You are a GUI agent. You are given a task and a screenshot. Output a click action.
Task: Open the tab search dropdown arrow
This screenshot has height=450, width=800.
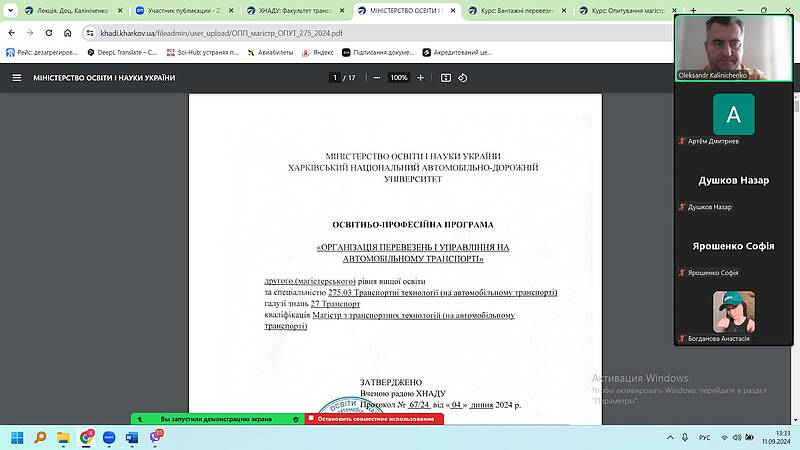tap(10, 10)
